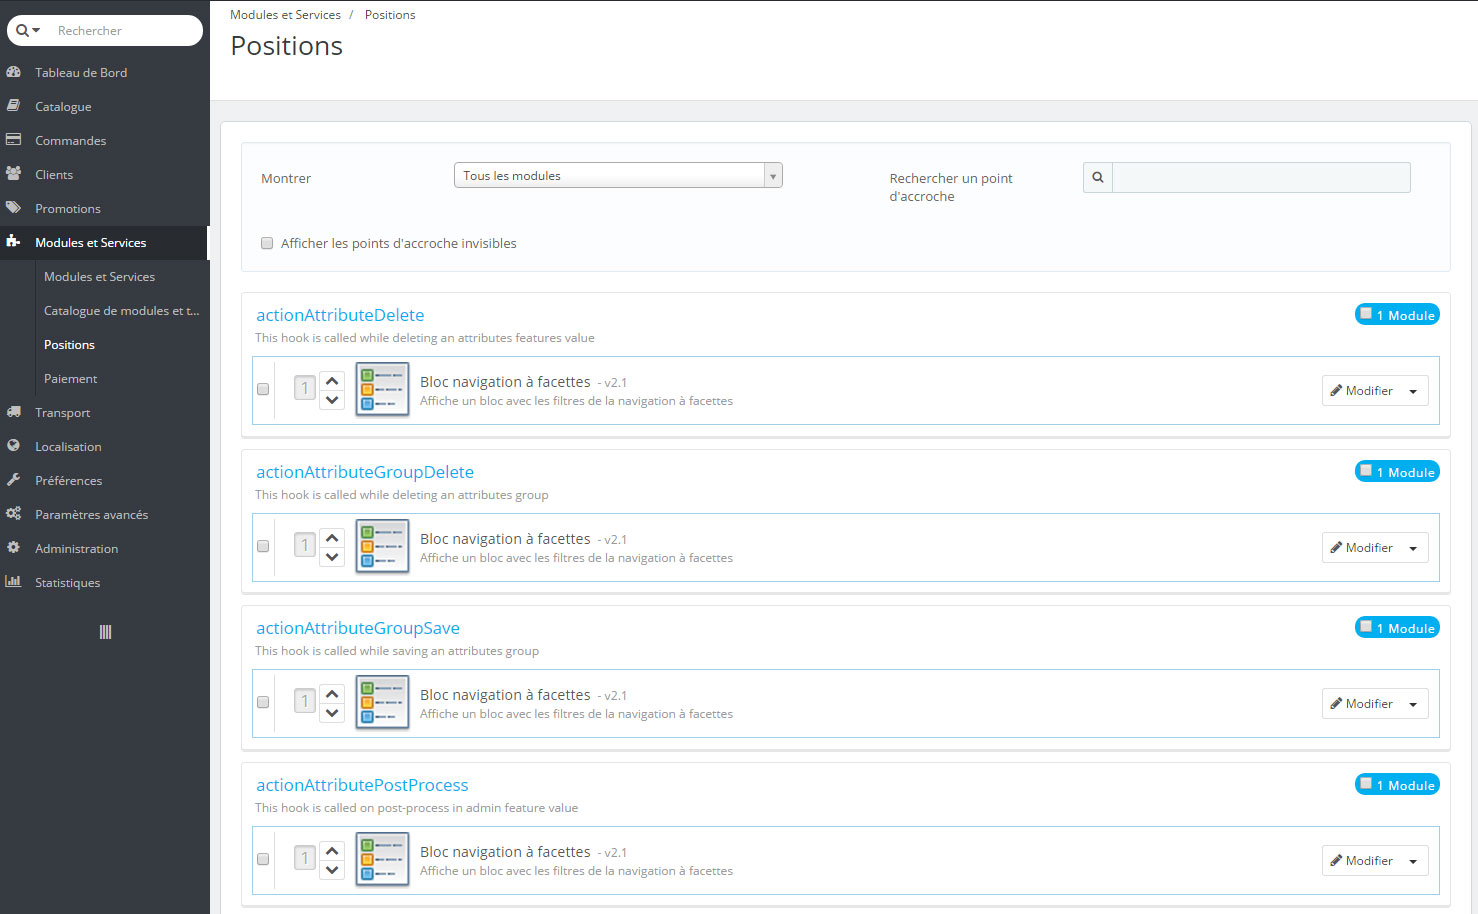Check the module row under actionAttributeGroupSave
The height and width of the screenshot is (914, 1478).
pos(263,702)
